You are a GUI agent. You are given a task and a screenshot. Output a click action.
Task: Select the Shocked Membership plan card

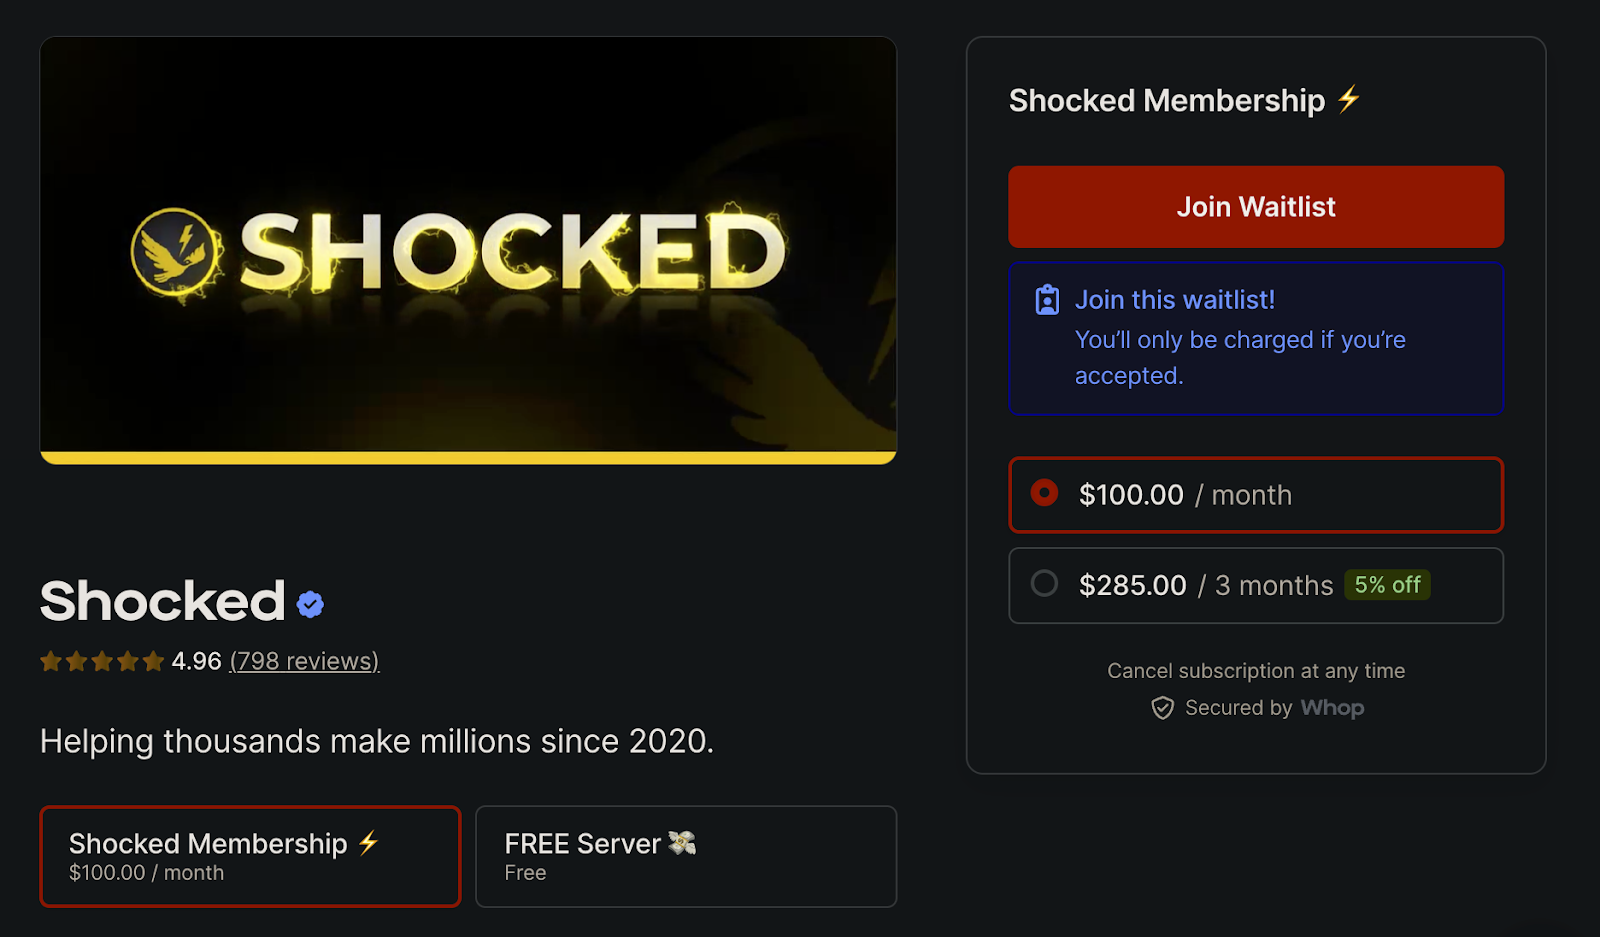249,856
